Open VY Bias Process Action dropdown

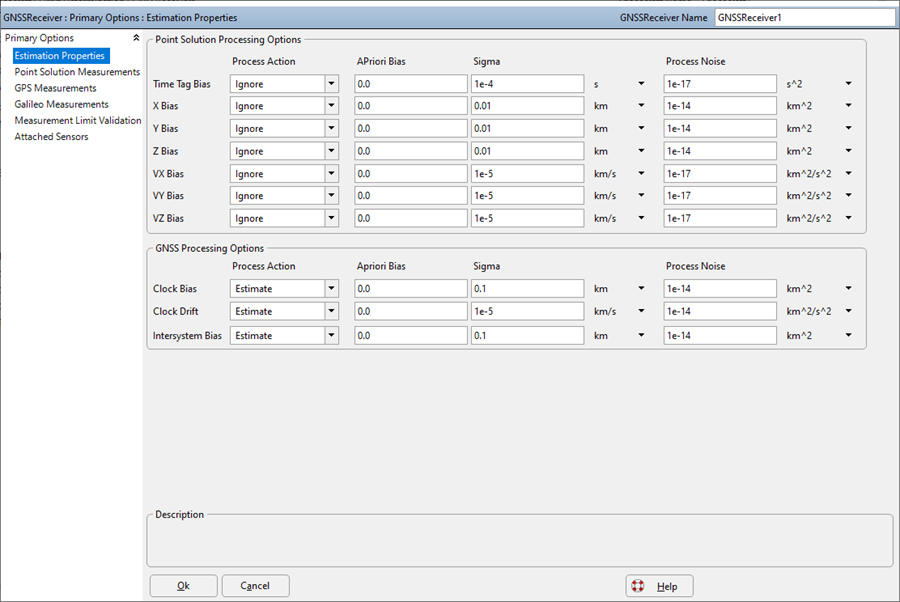click(x=331, y=195)
